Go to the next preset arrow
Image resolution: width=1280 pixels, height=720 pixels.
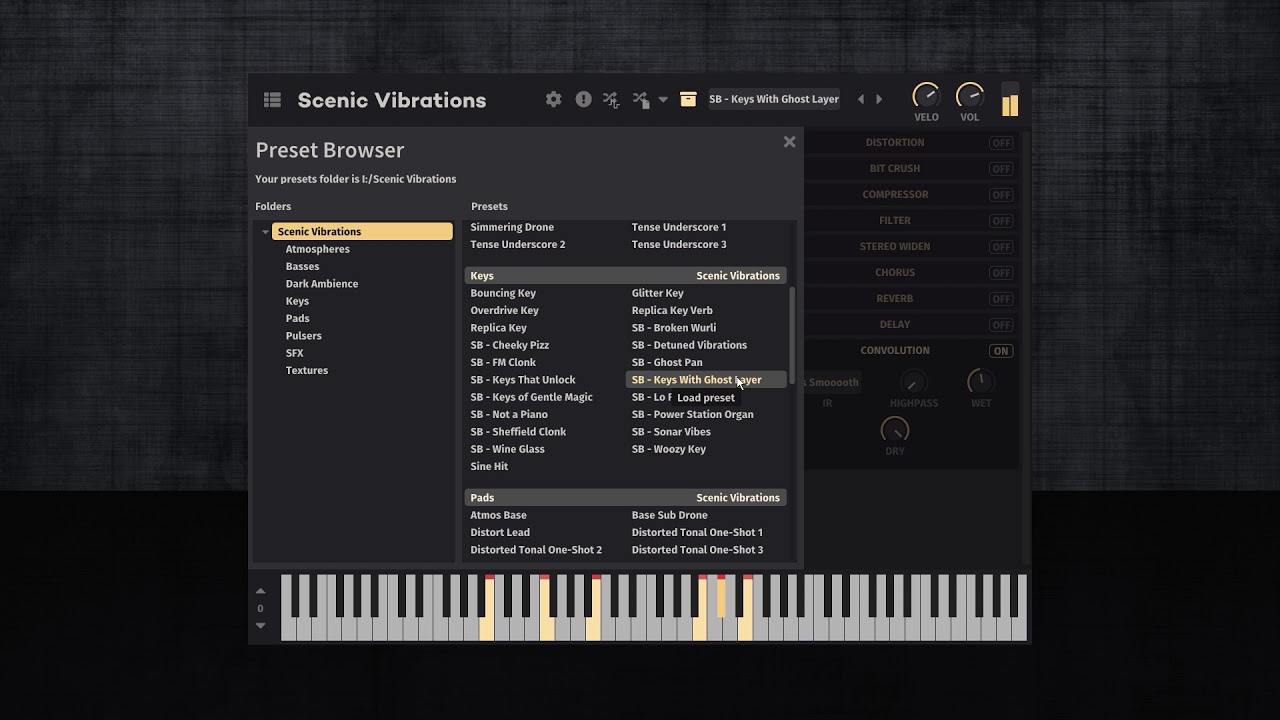point(879,99)
